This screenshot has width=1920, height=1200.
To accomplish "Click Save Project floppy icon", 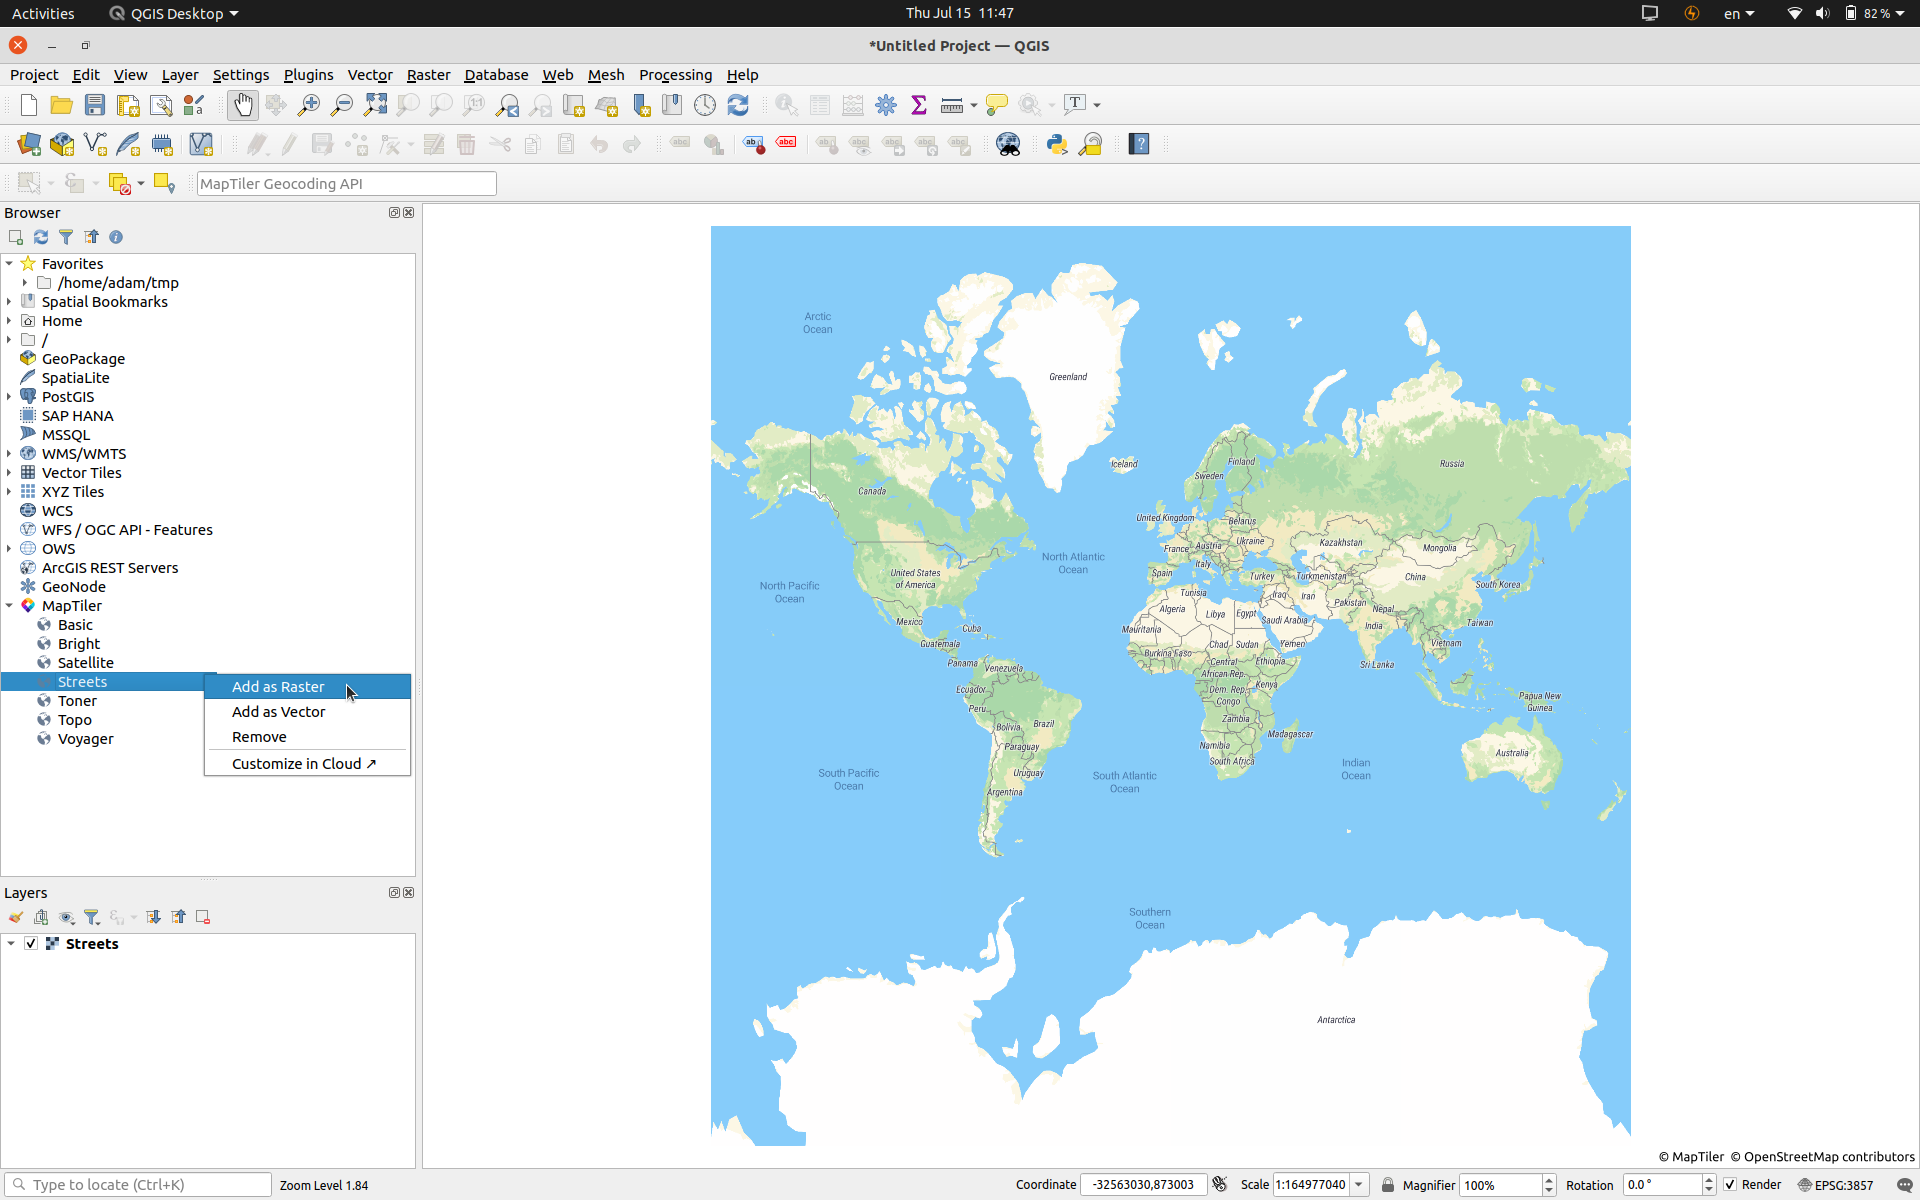I will [x=95, y=105].
